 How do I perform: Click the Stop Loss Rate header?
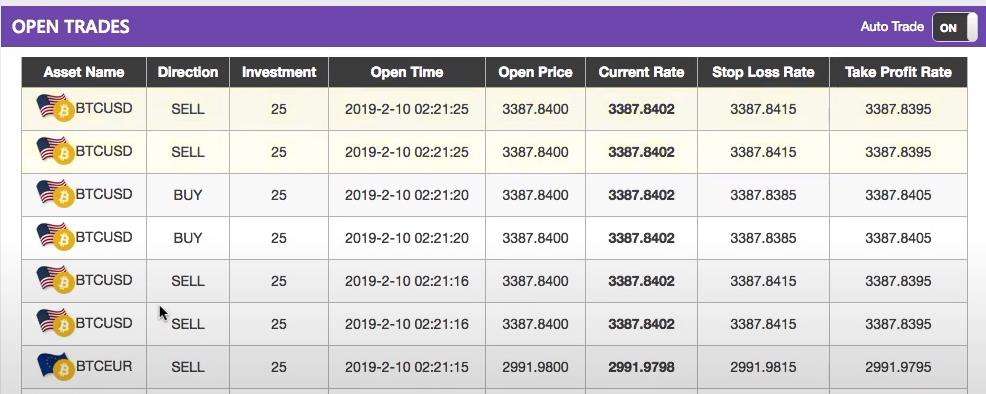tap(763, 72)
